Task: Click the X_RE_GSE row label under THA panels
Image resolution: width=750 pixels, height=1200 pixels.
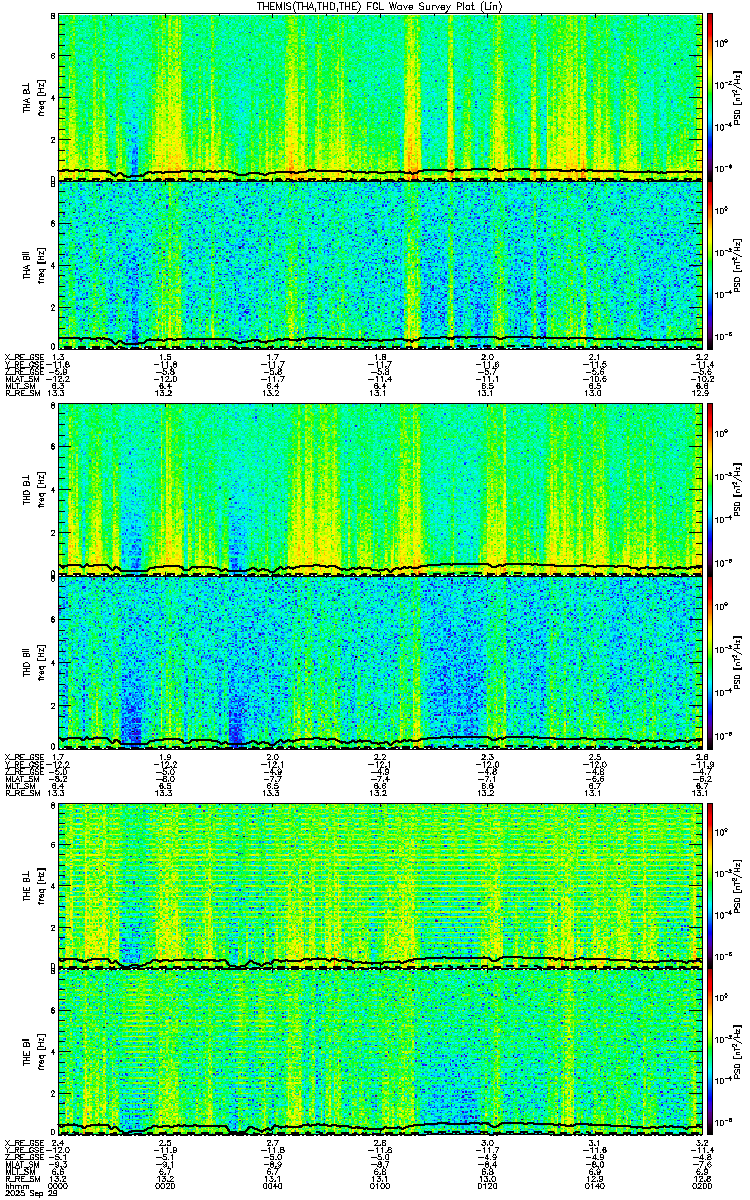Action: tap(19, 357)
